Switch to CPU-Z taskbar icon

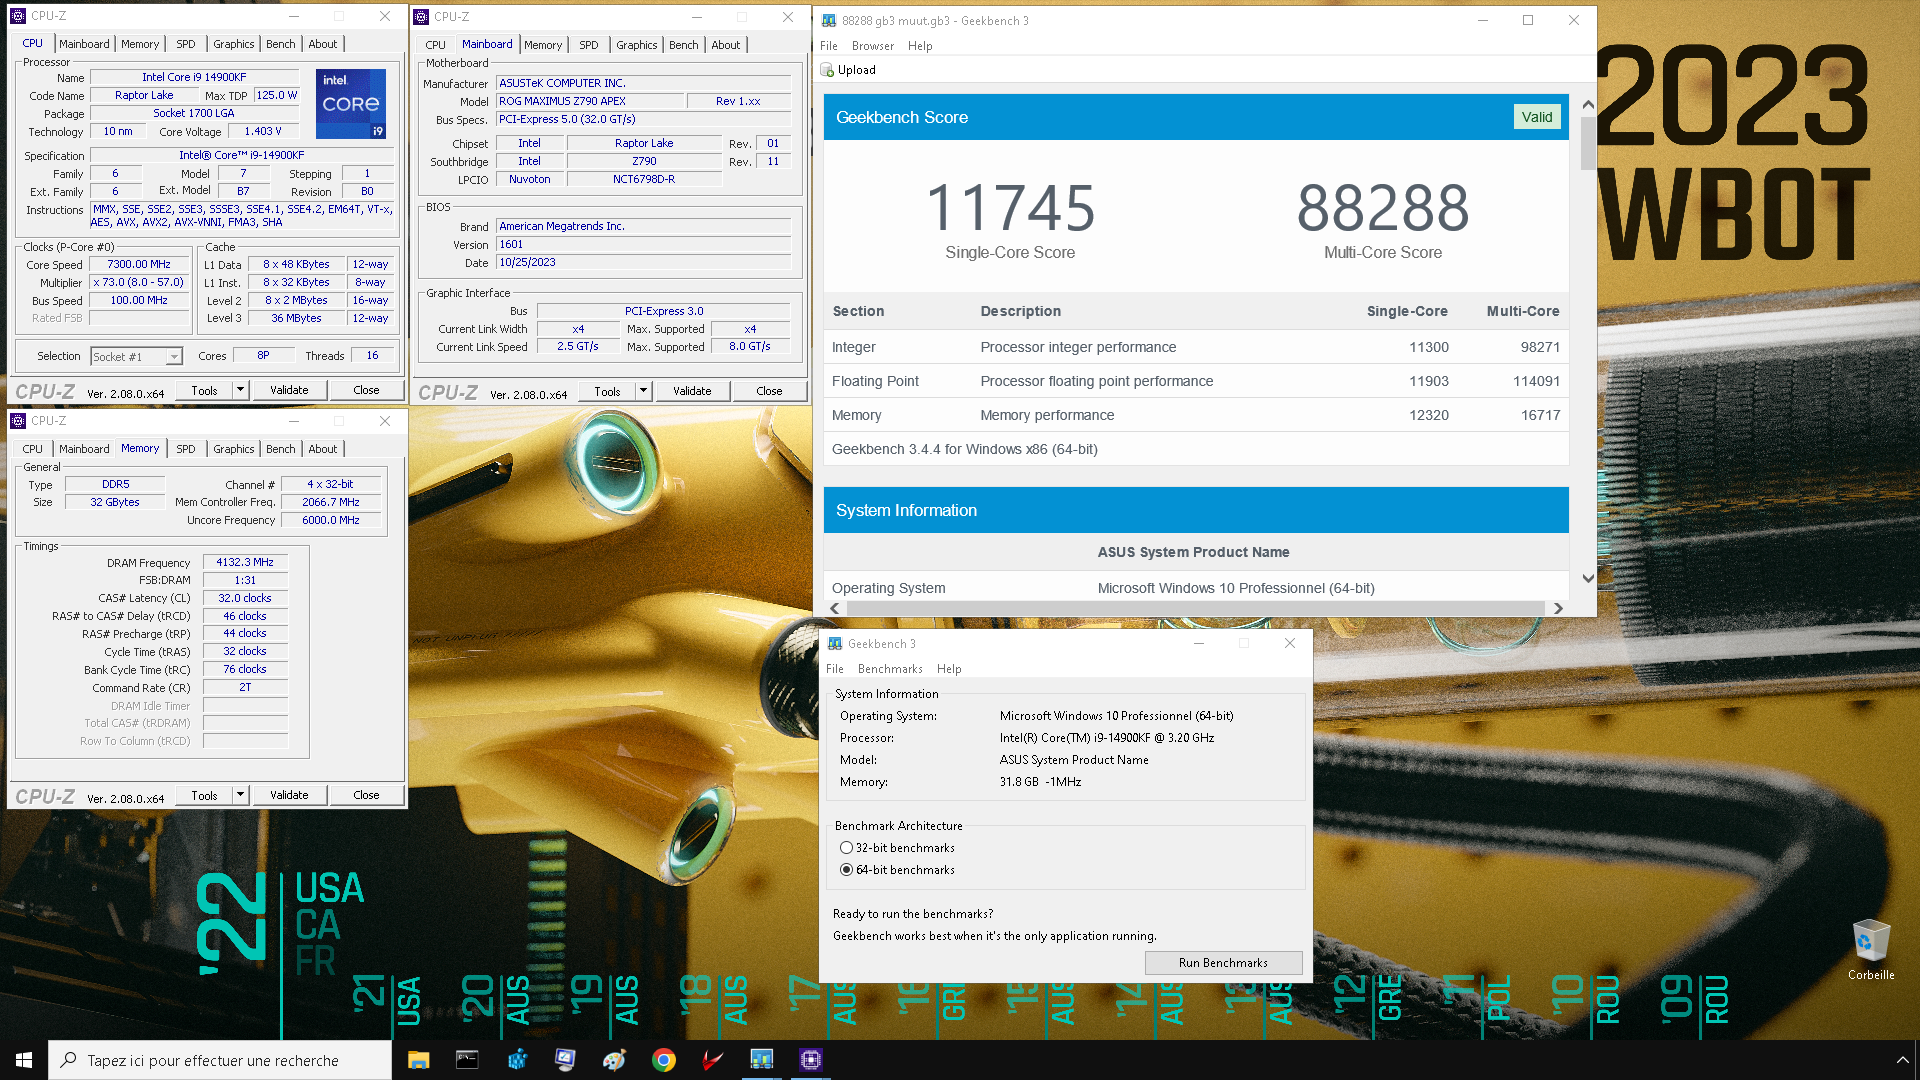(x=810, y=1060)
